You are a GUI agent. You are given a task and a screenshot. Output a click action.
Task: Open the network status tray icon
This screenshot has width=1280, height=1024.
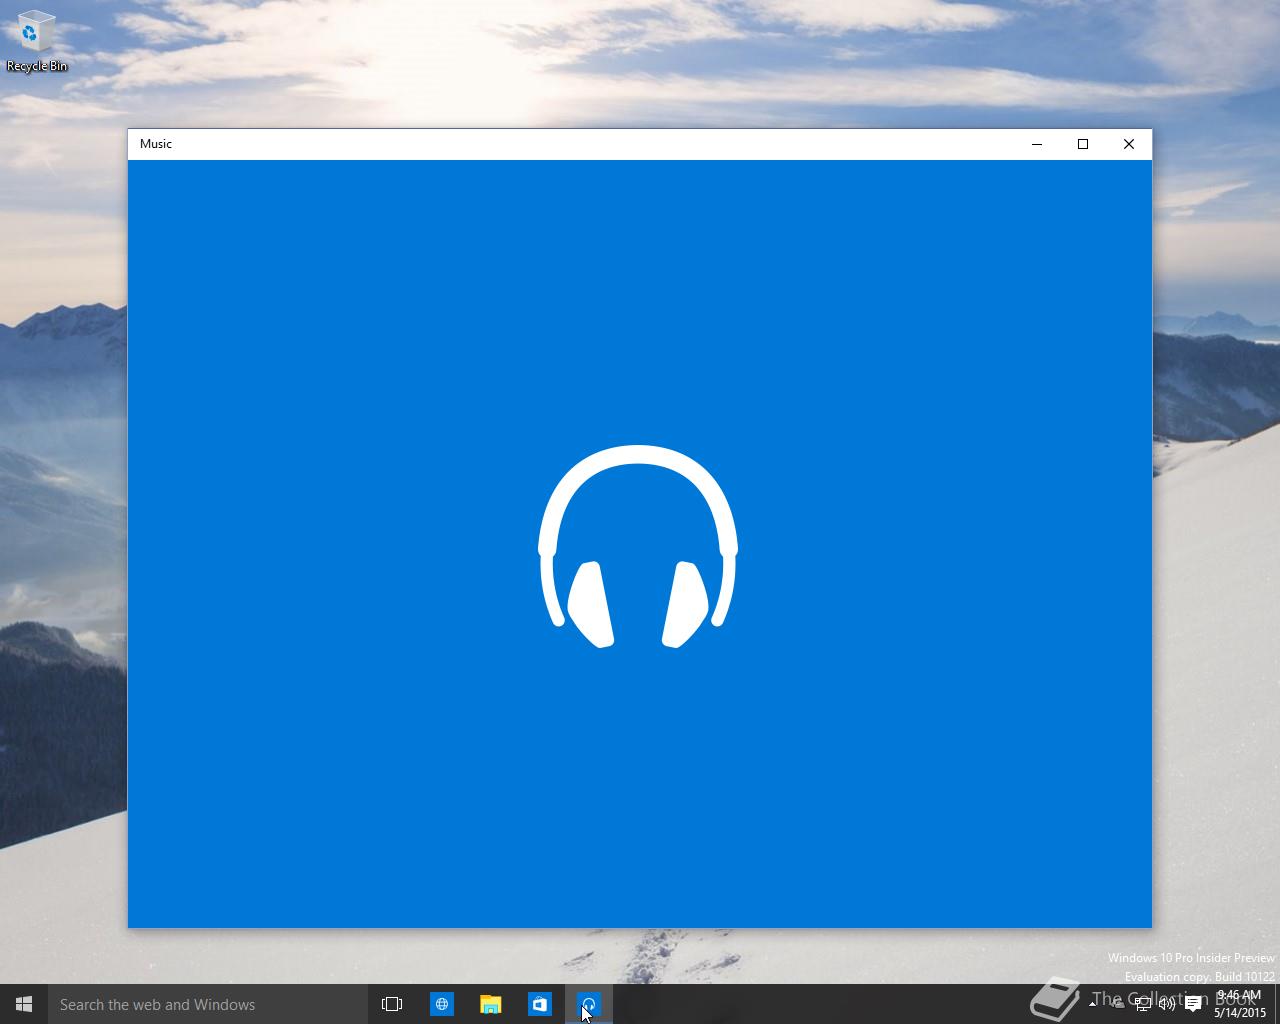pyautogui.click(x=1142, y=1004)
